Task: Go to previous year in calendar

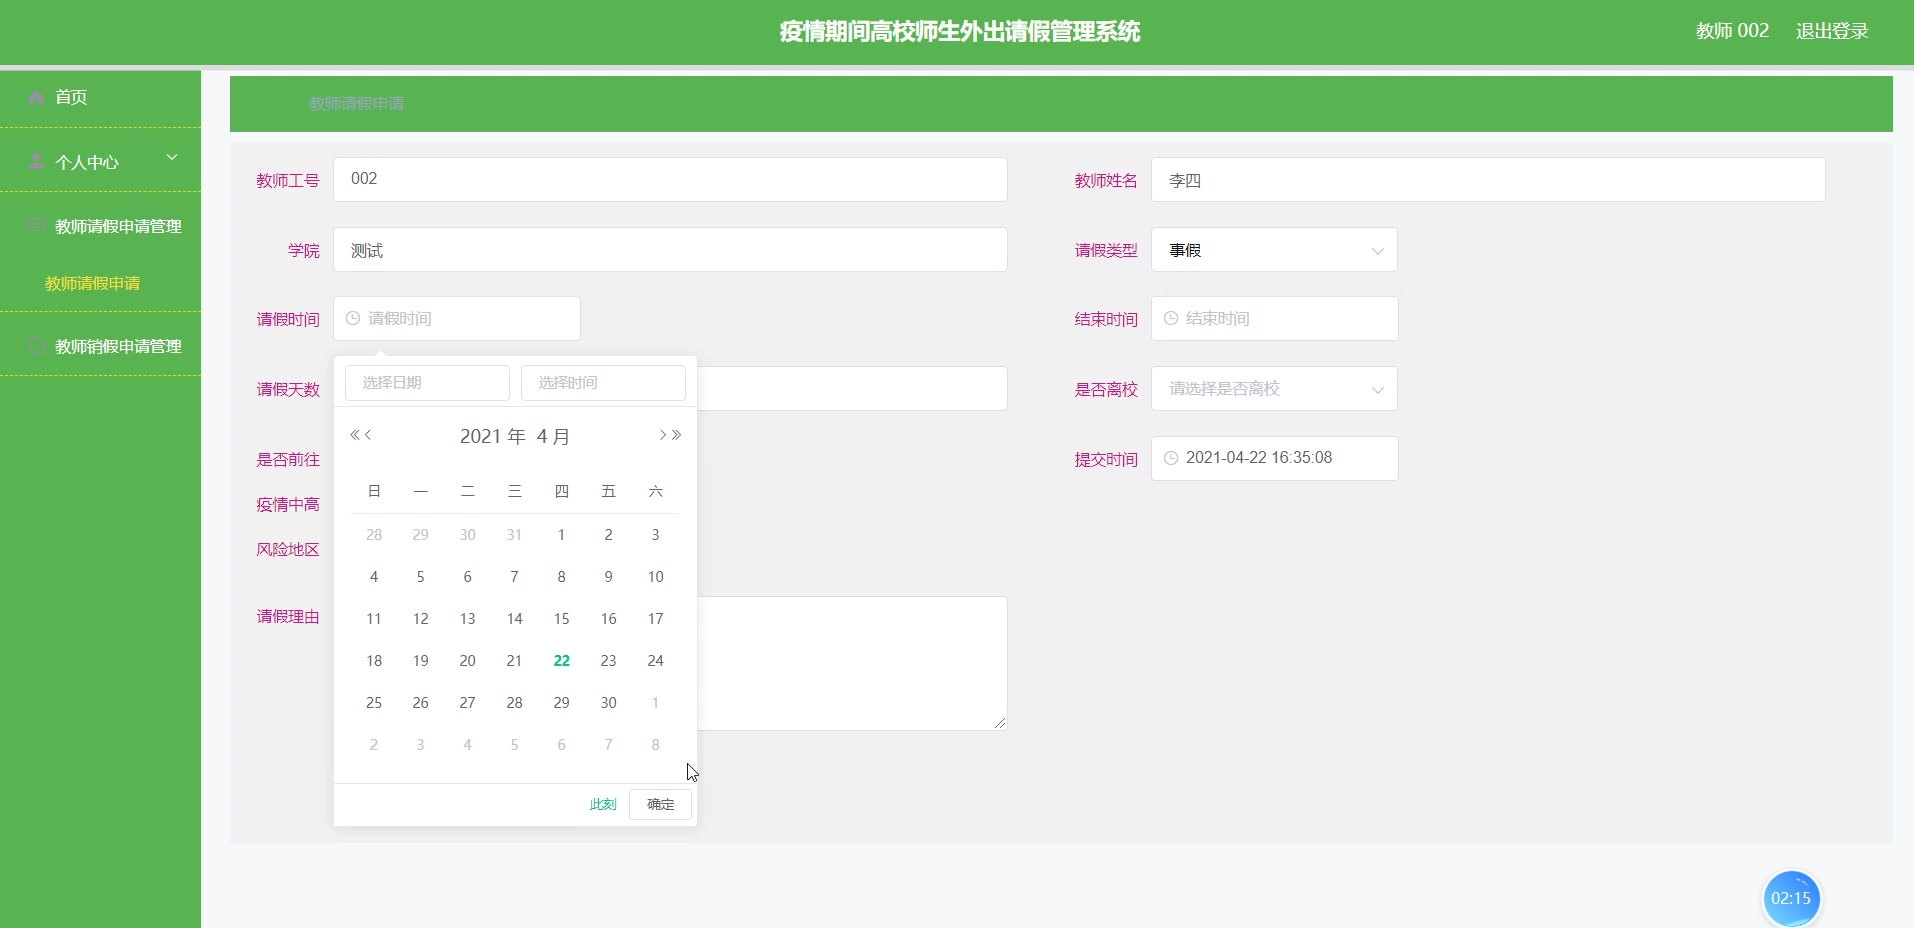Action: (354, 435)
